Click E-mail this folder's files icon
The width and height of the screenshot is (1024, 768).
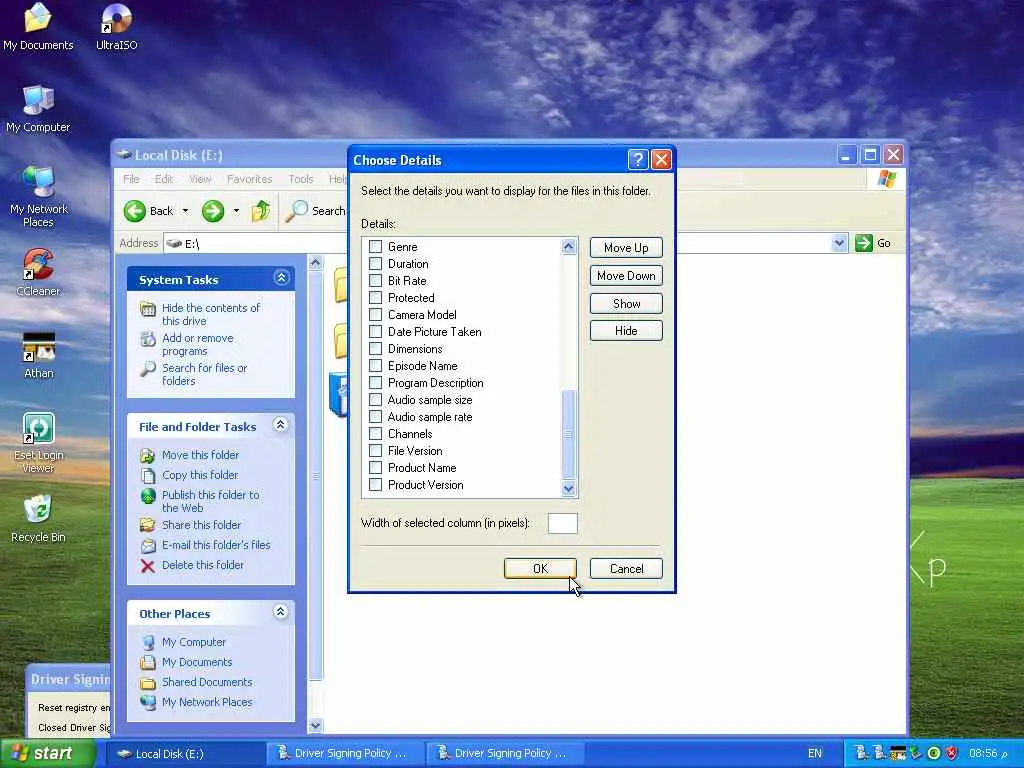(x=148, y=545)
